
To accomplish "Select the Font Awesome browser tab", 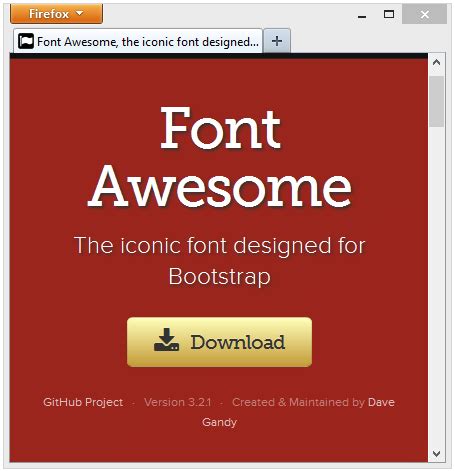I will click(138, 41).
